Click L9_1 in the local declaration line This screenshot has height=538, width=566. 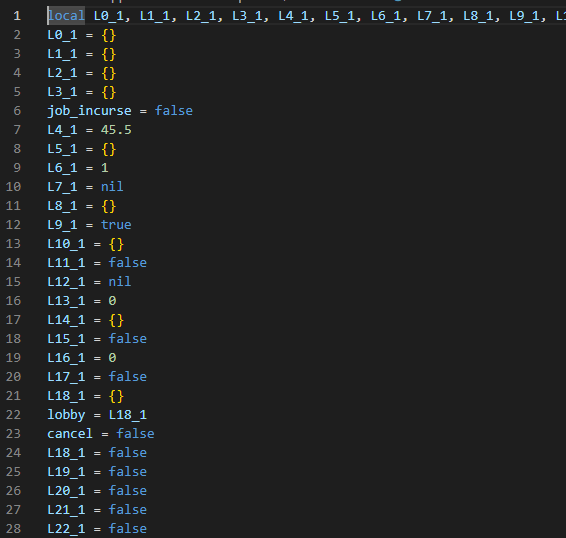524,16
